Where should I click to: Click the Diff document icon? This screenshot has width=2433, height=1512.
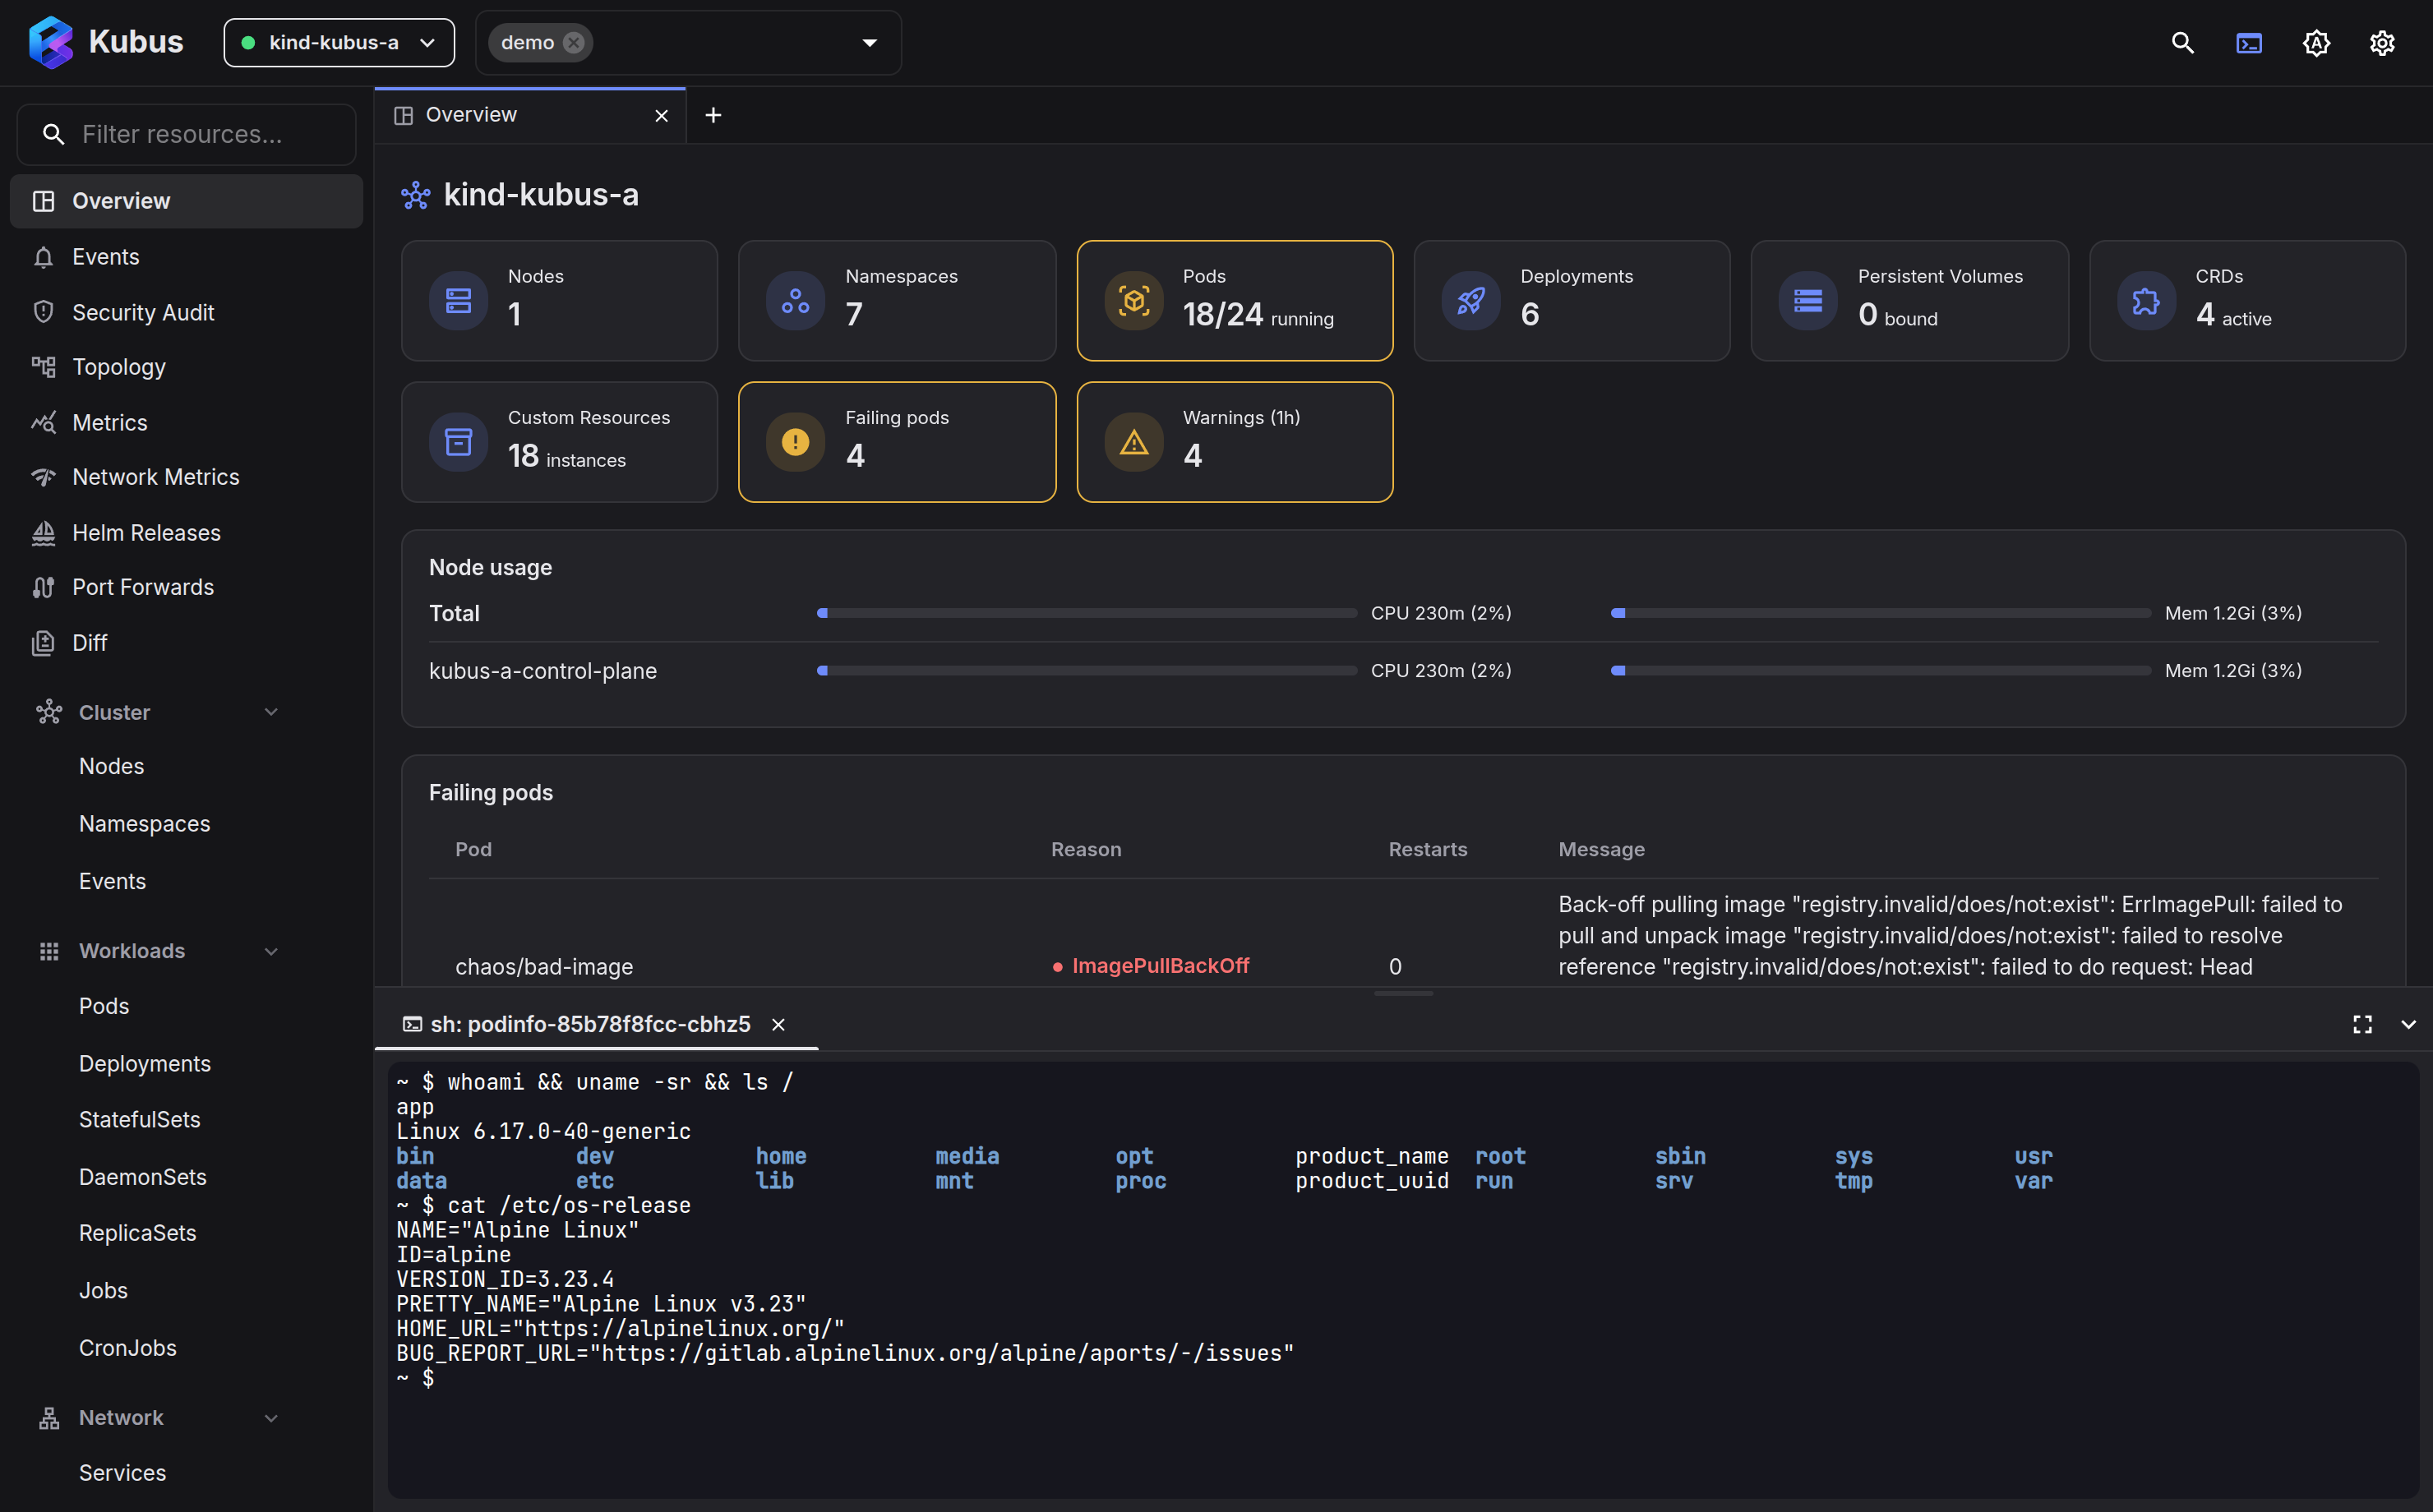(43, 643)
